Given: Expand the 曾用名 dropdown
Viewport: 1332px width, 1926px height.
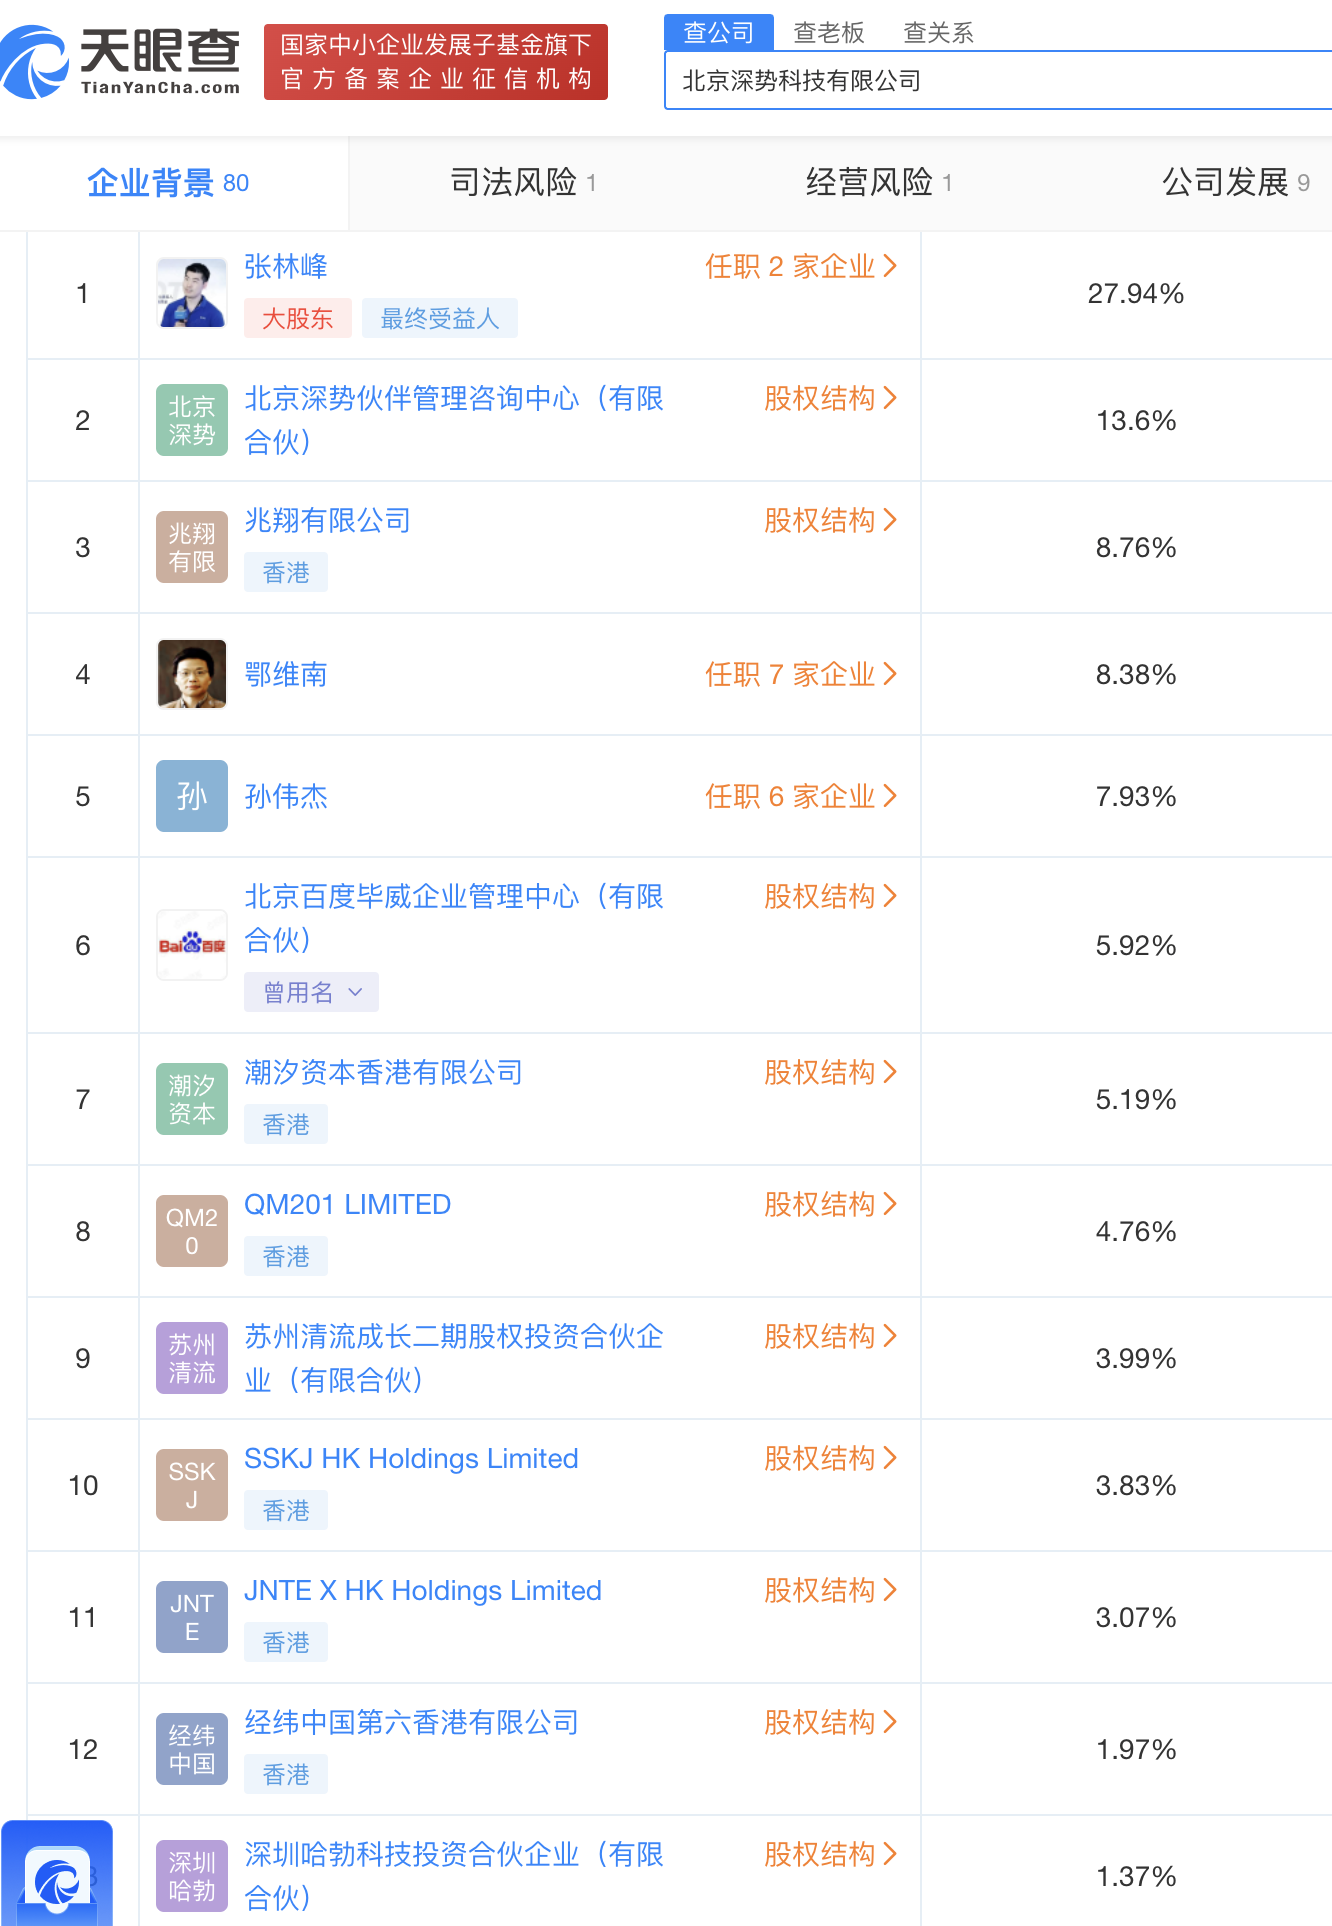Looking at the screenshot, I should (x=311, y=992).
